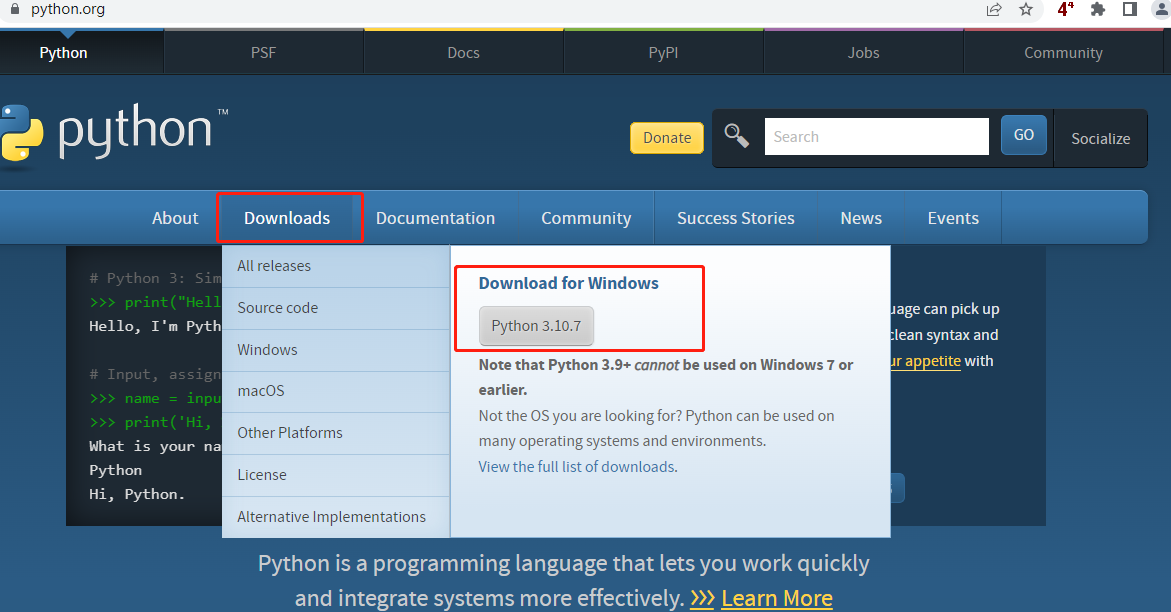The image size is (1171, 612).
Task: Click the Learn More arrows icon
Action: pyautogui.click(x=702, y=598)
